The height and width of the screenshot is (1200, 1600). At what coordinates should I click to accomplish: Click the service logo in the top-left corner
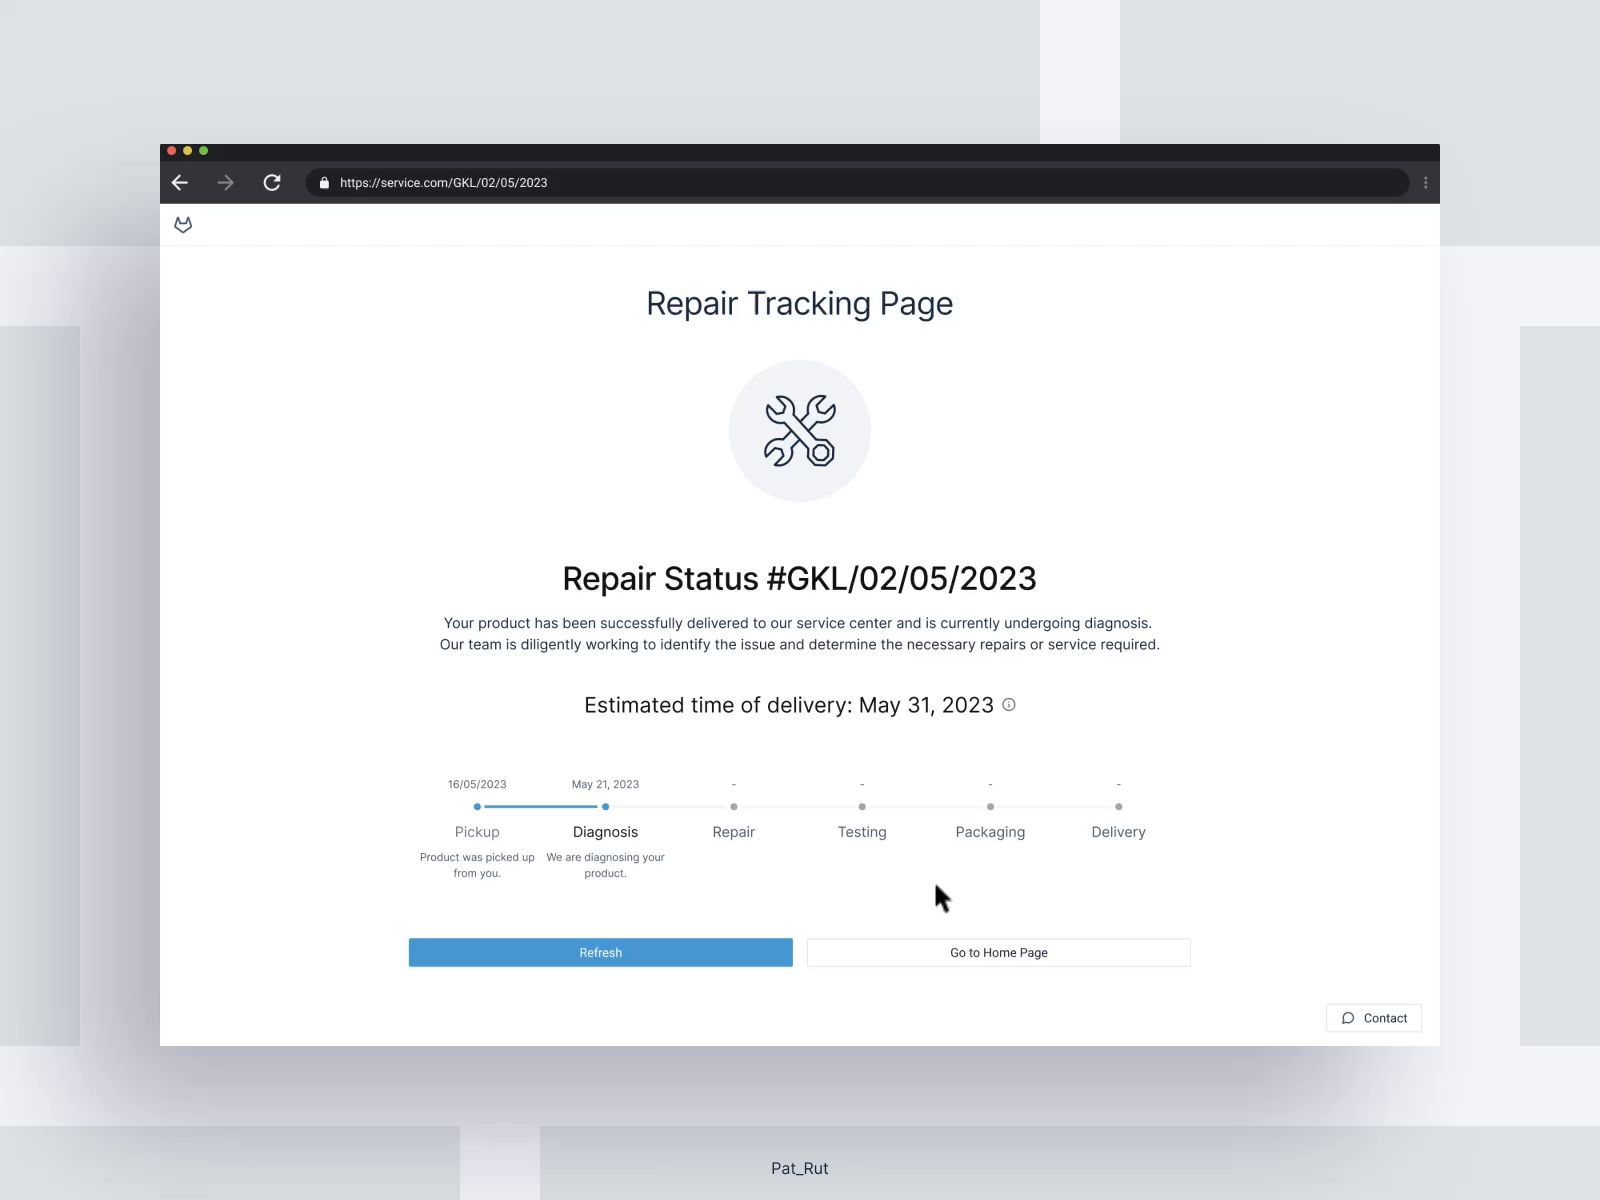point(184,224)
